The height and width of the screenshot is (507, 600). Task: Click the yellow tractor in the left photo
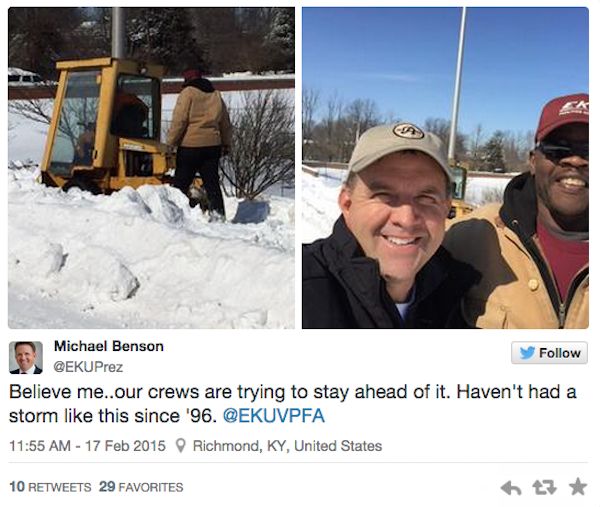(107, 124)
